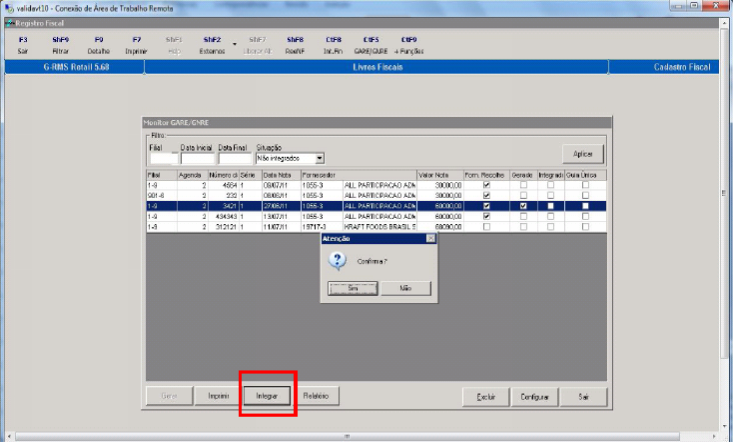Close the Atenção dialog with X
This screenshot has width=736, height=442.
tap(430, 238)
